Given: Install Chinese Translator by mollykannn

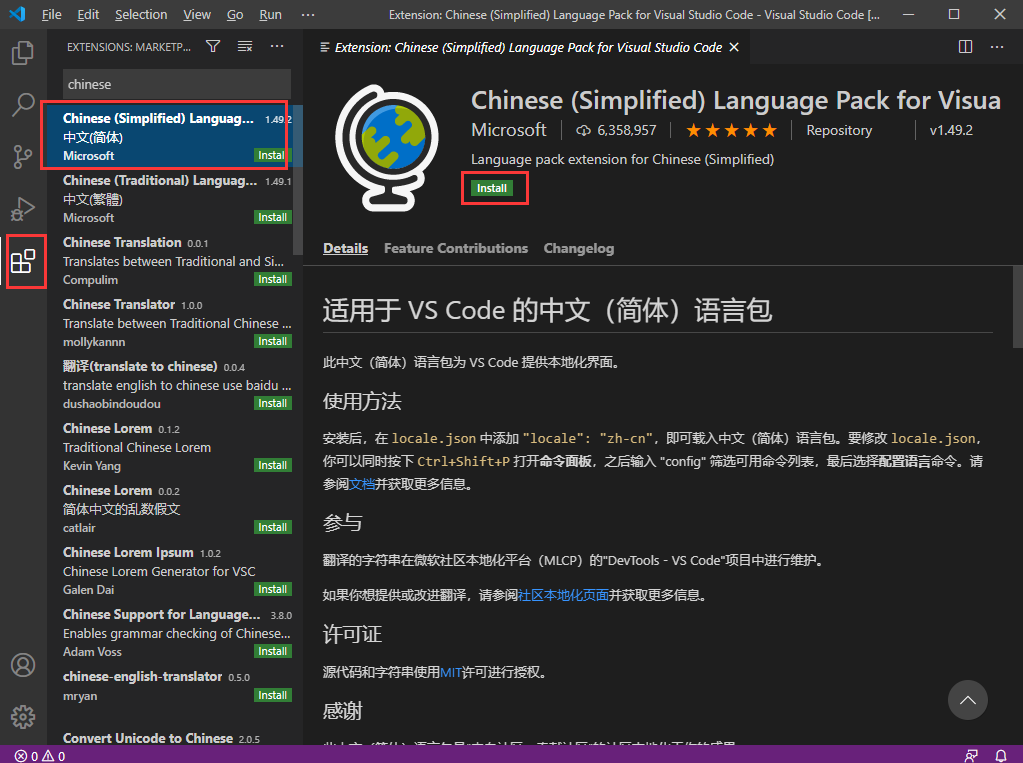Looking at the screenshot, I should [x=273, y=341].
